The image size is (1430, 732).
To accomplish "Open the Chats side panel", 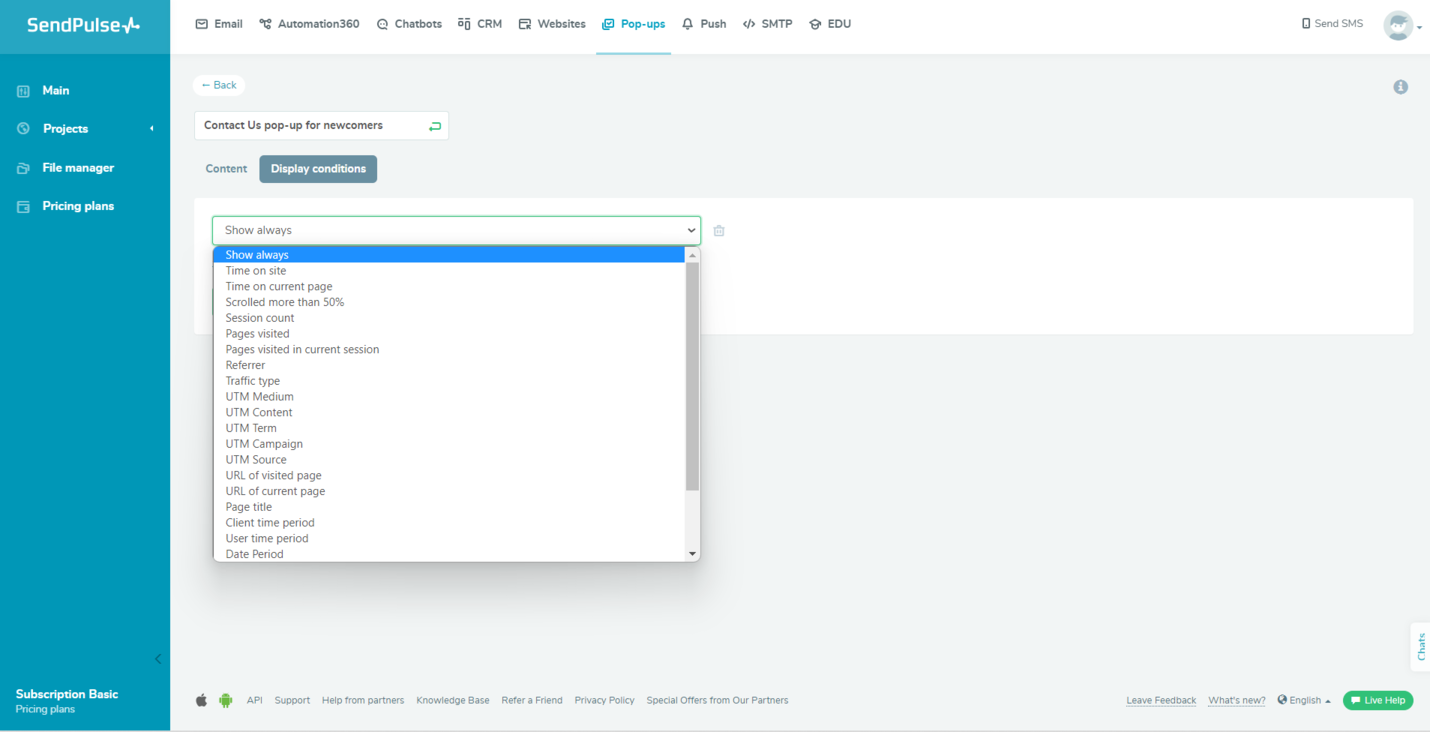I will tap(1420, 647).
